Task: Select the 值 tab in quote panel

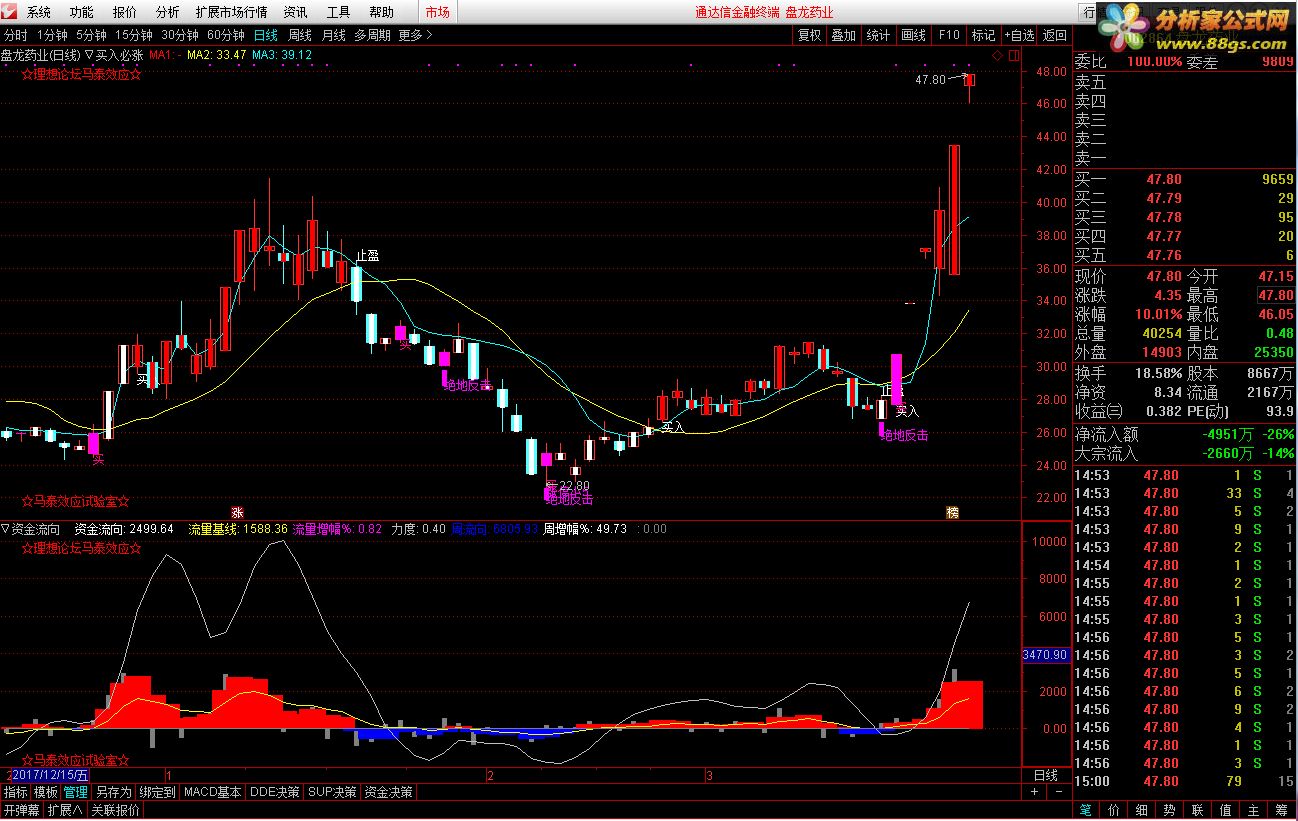Action: [x=1226, y=810]
